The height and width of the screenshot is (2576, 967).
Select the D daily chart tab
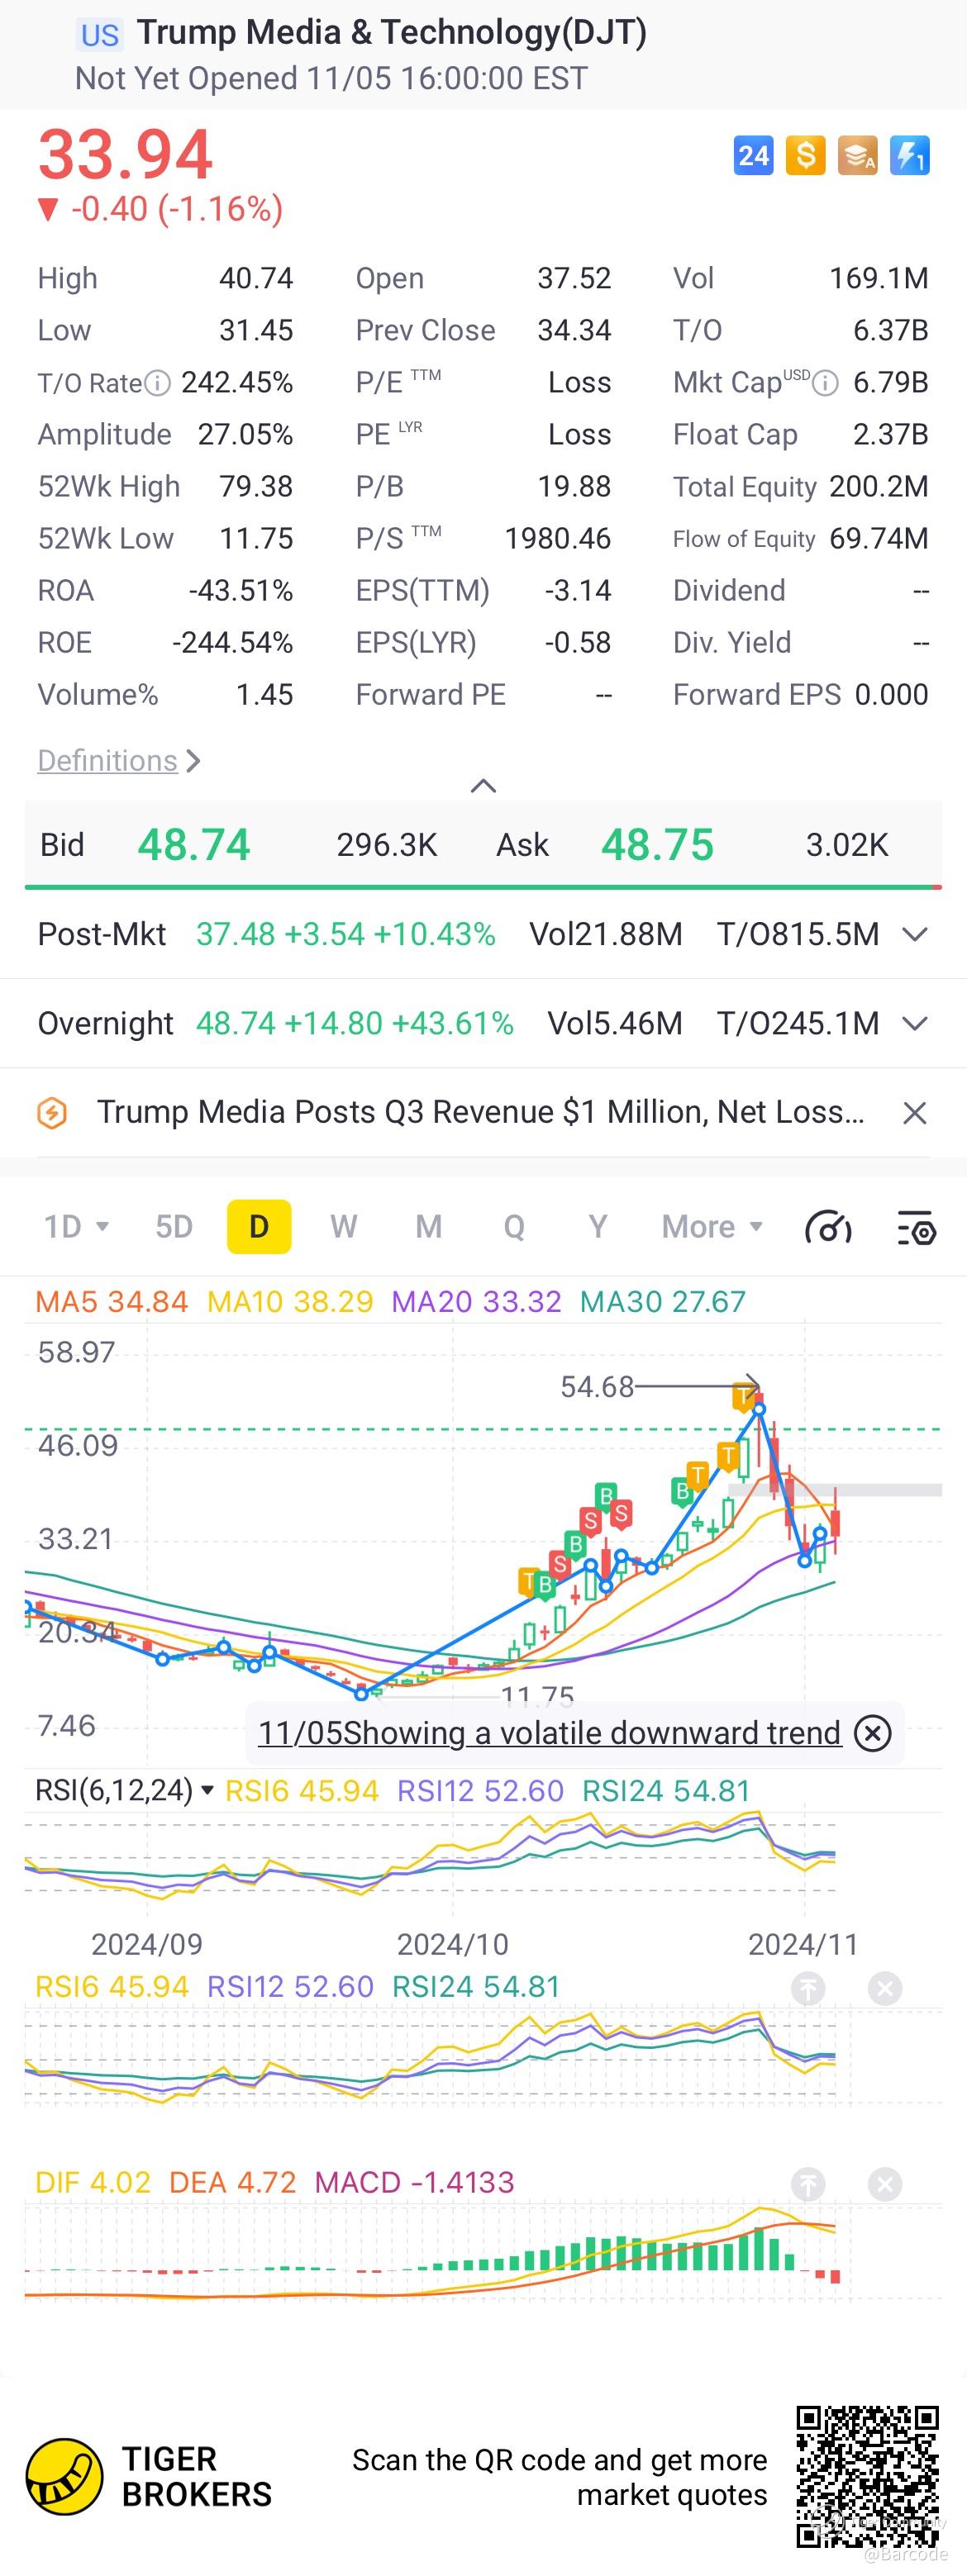coord(259,1227)
